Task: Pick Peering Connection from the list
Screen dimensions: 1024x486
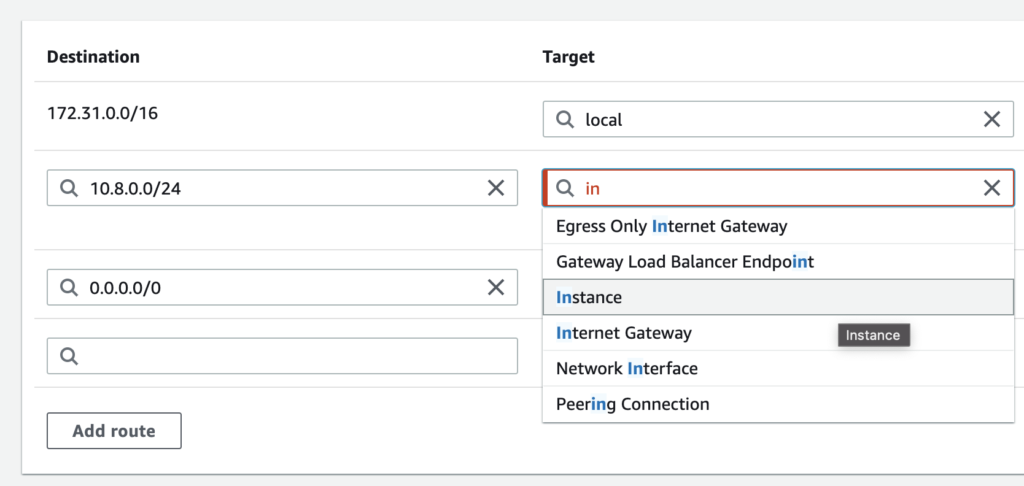Action: [x=778, y=404]
